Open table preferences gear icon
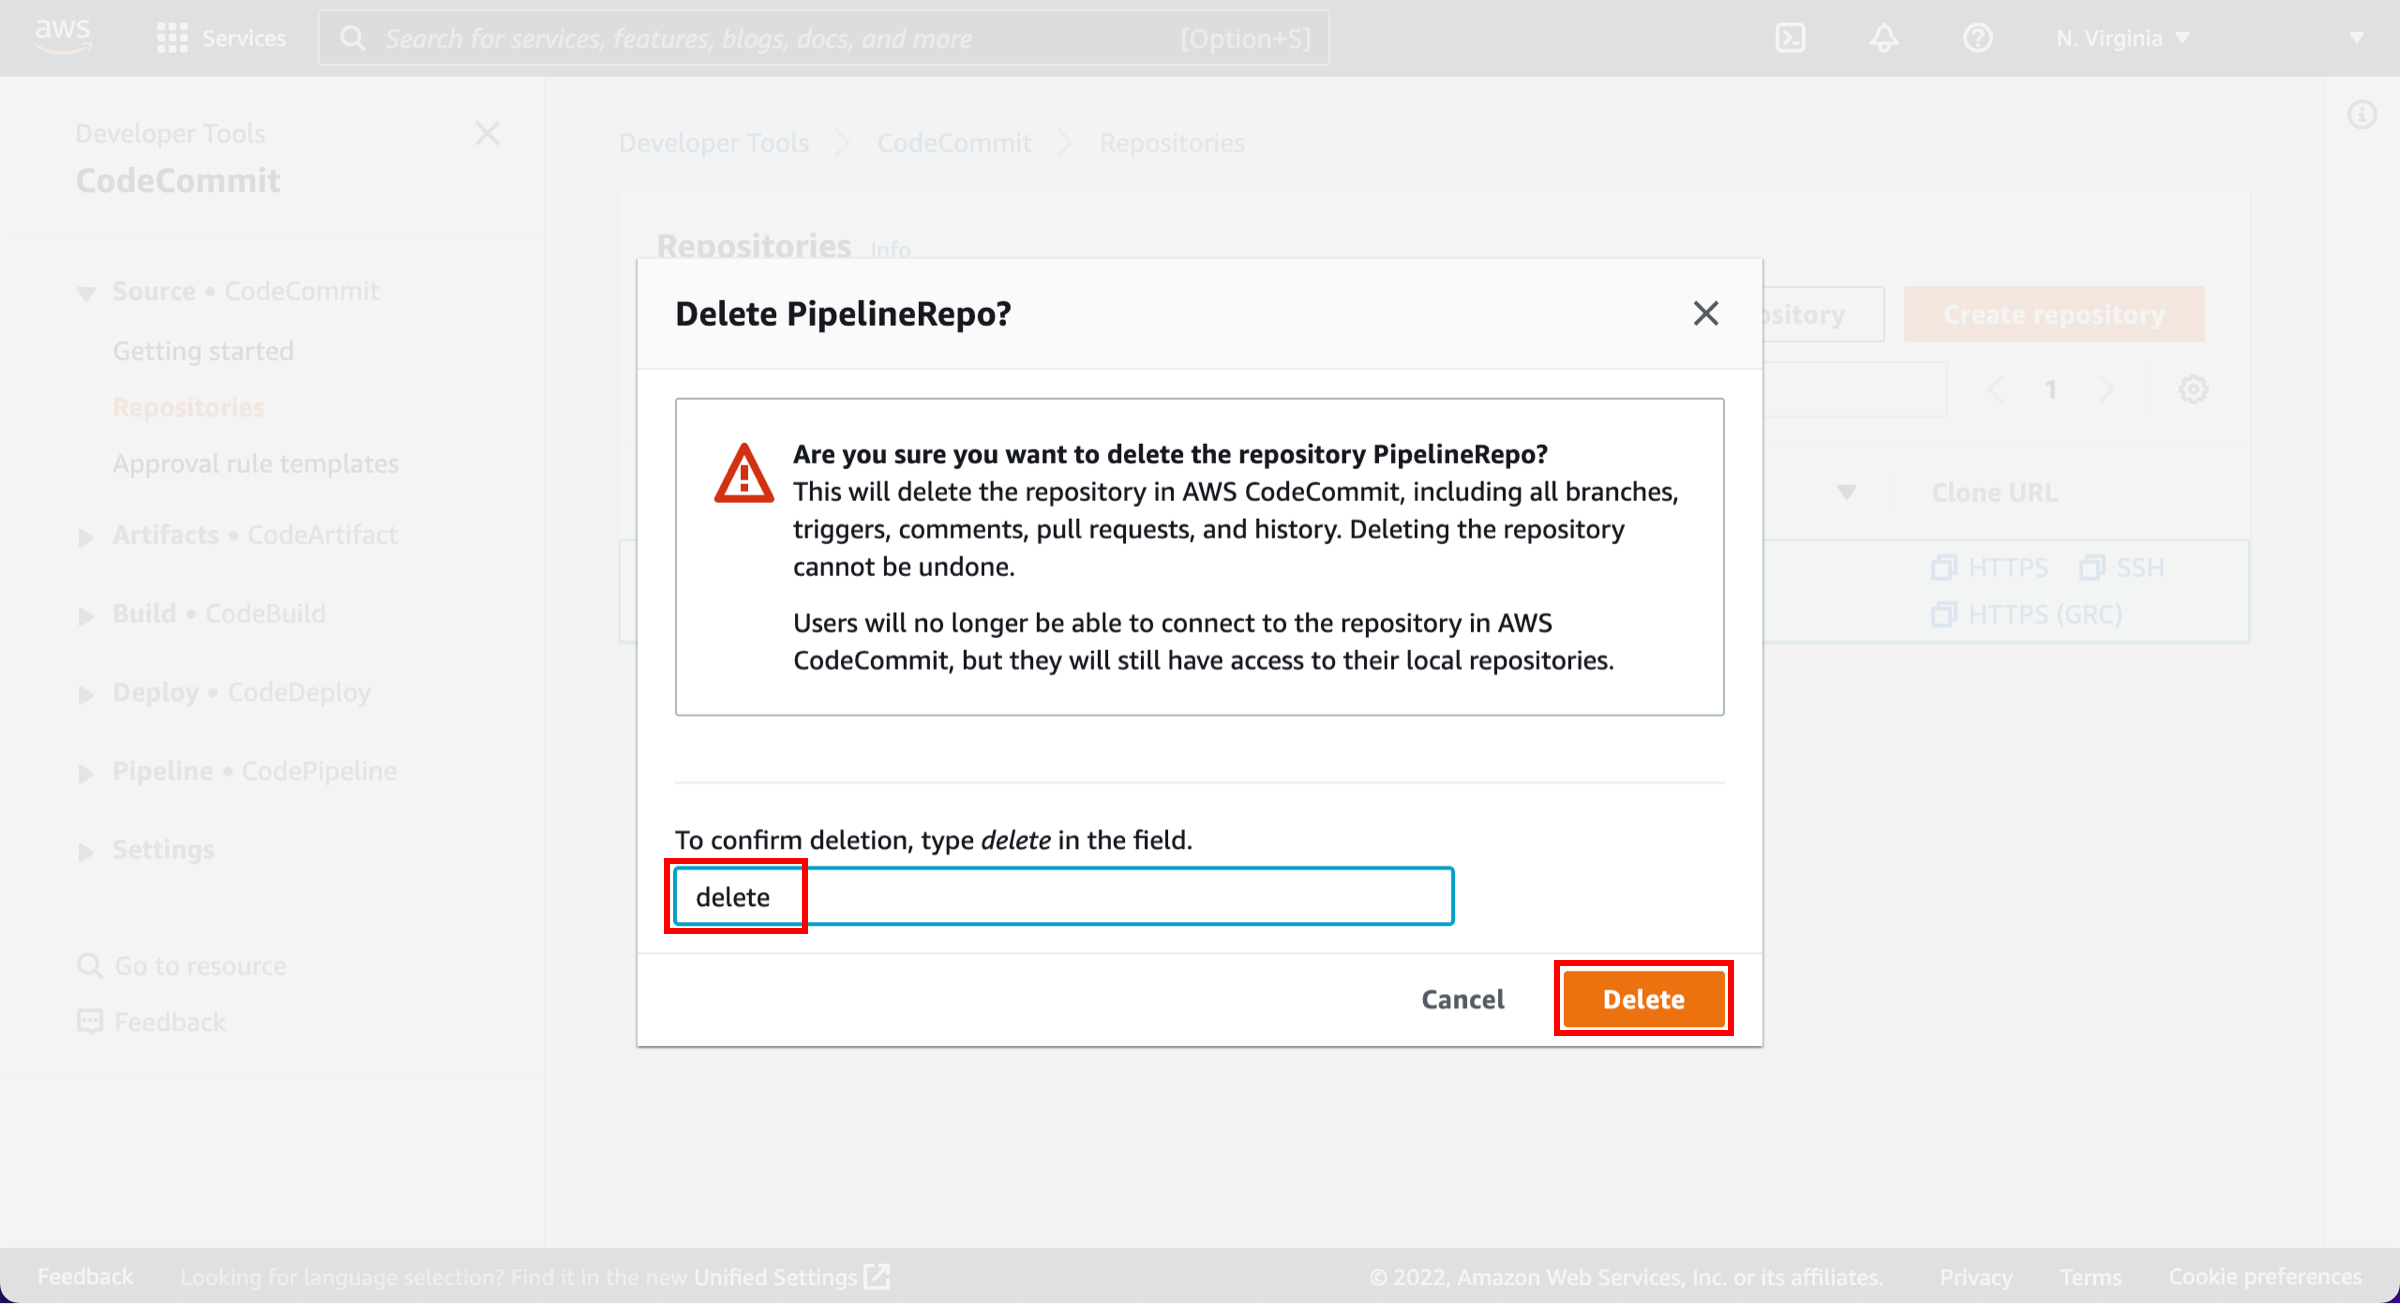Screen dimensions: 2400x1304 point(2193,389)
